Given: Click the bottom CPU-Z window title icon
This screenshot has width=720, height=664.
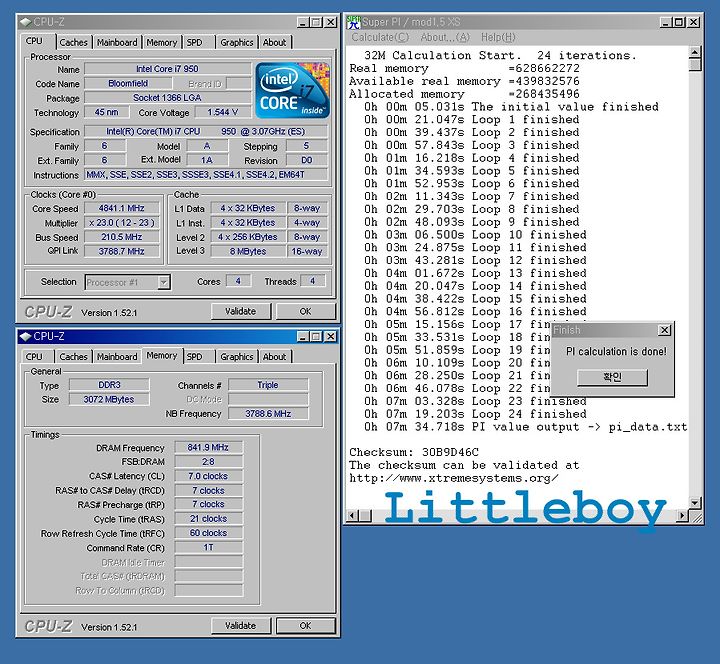Looking at the screenshot, I should pyautogui.click(x=26, y=336).
